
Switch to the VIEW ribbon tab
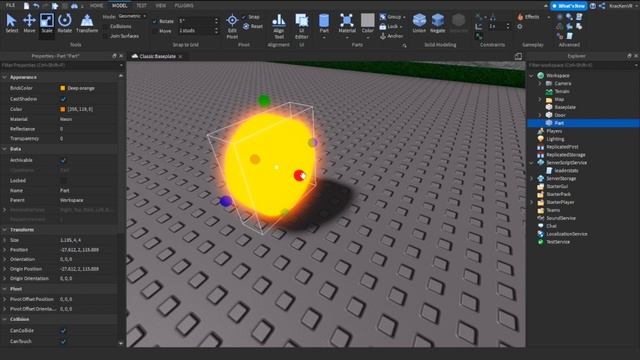[x=161, y=6]
